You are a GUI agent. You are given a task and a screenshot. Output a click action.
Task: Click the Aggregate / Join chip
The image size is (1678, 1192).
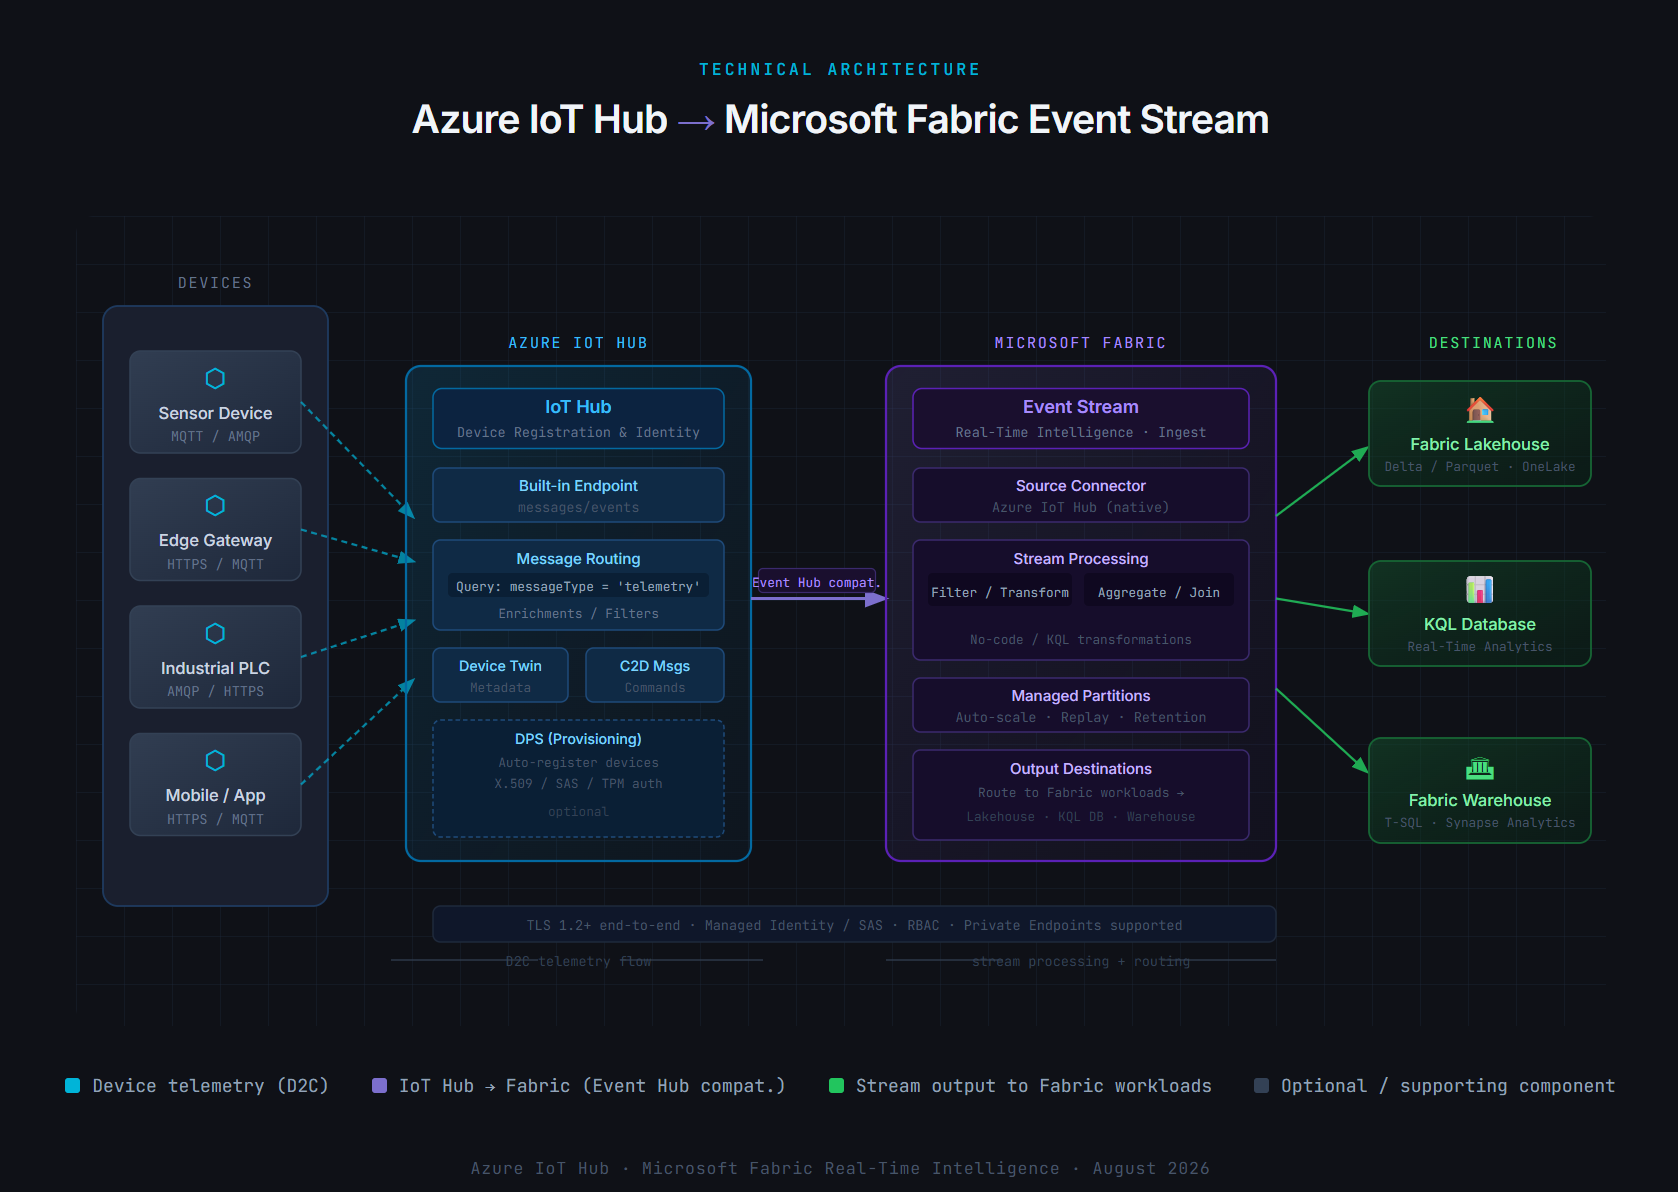coord(1159,592)
